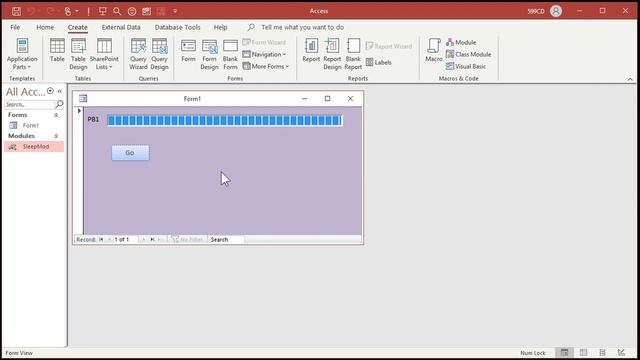Create a new Table
The width and height of the screenshot is (640, 360).
click(57, 50)
